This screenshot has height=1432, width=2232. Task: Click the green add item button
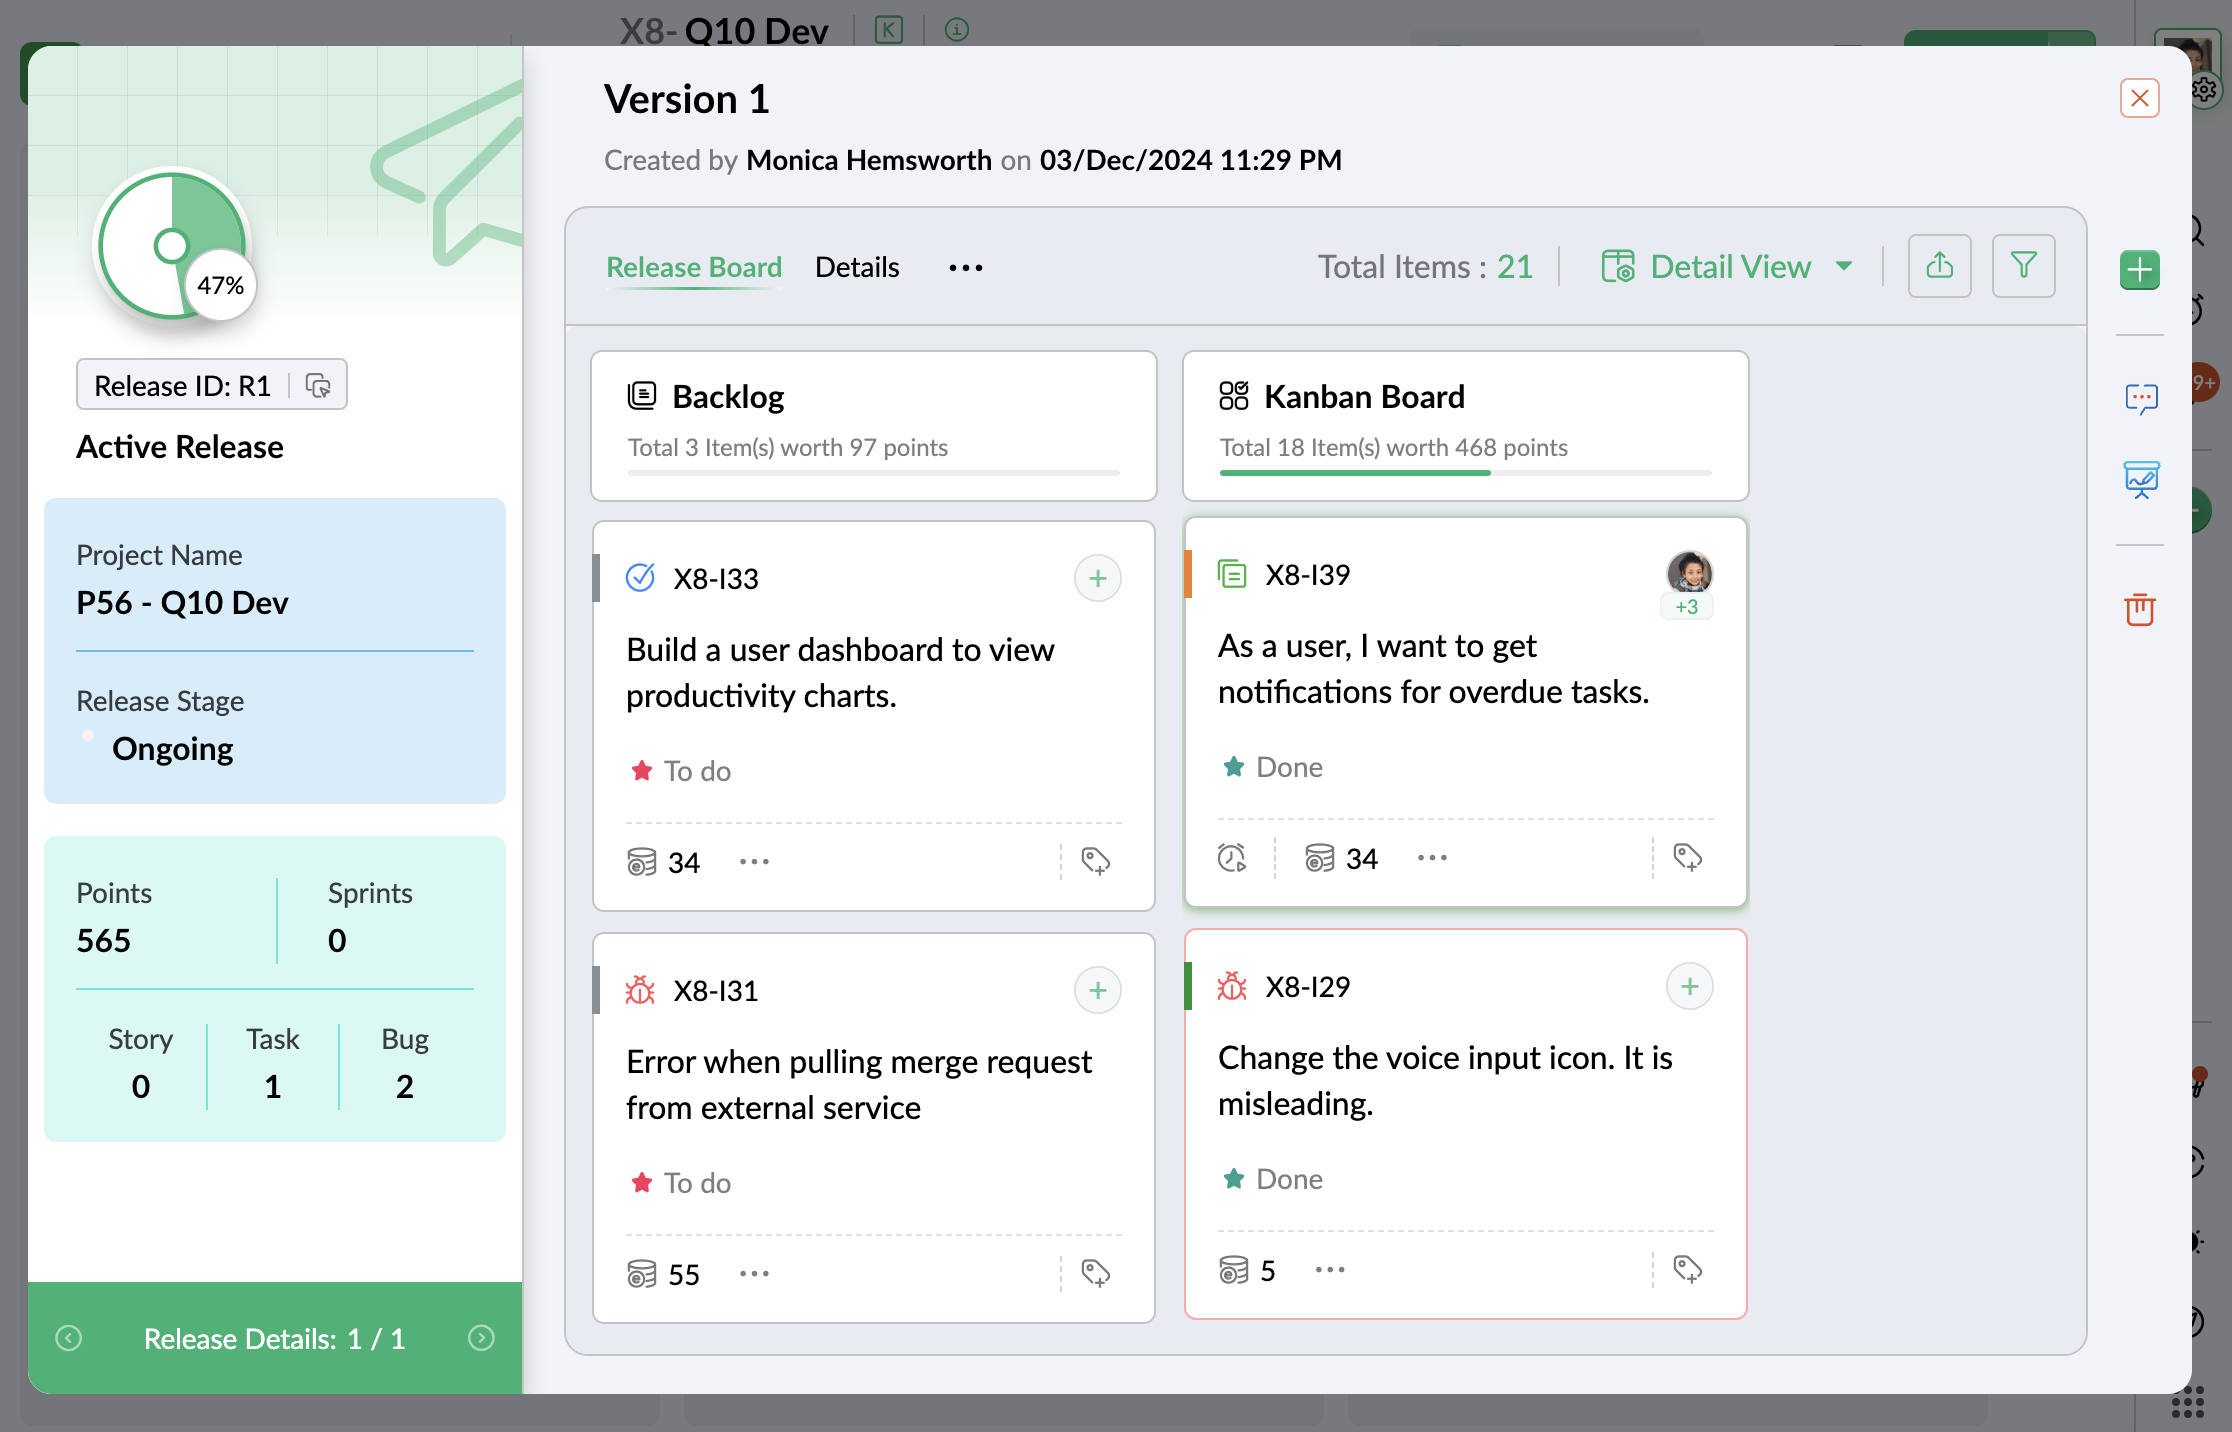(2139, 270)
